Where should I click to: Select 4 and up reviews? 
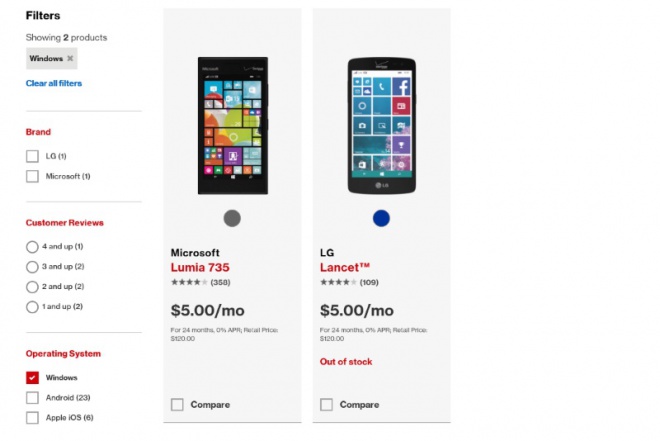point(33,246)
